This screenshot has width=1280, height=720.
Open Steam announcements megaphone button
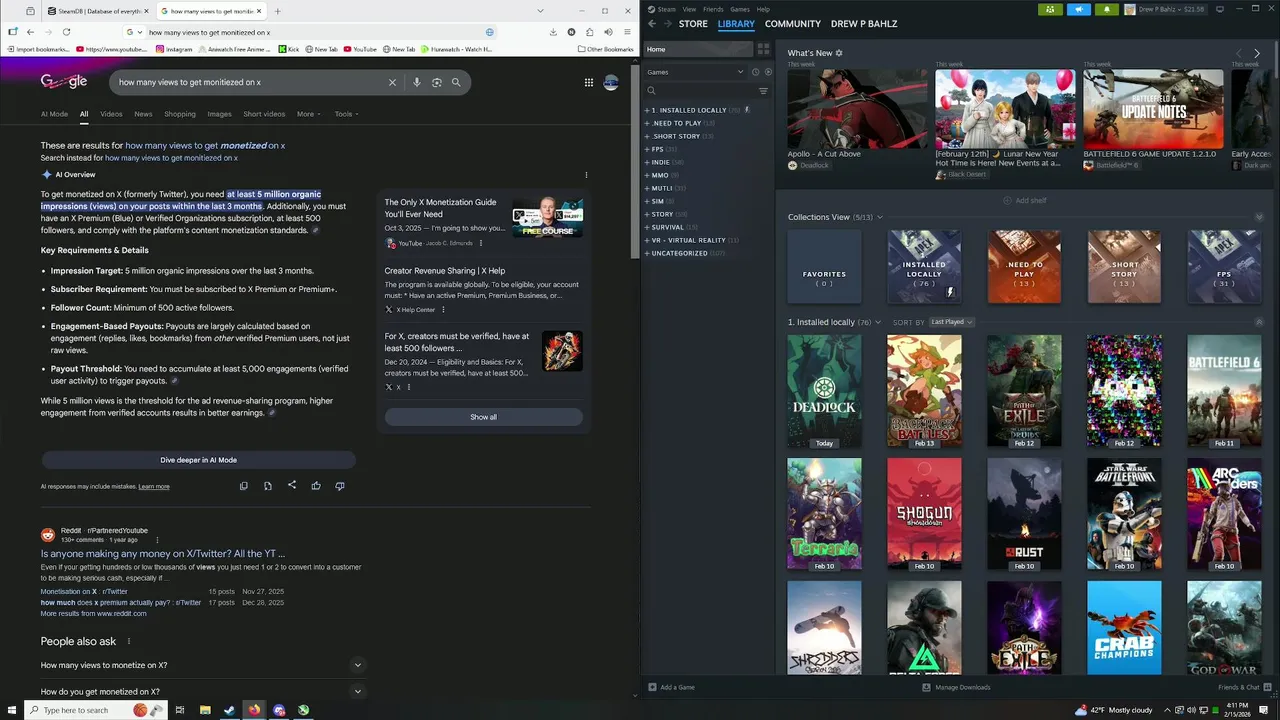1079,9
